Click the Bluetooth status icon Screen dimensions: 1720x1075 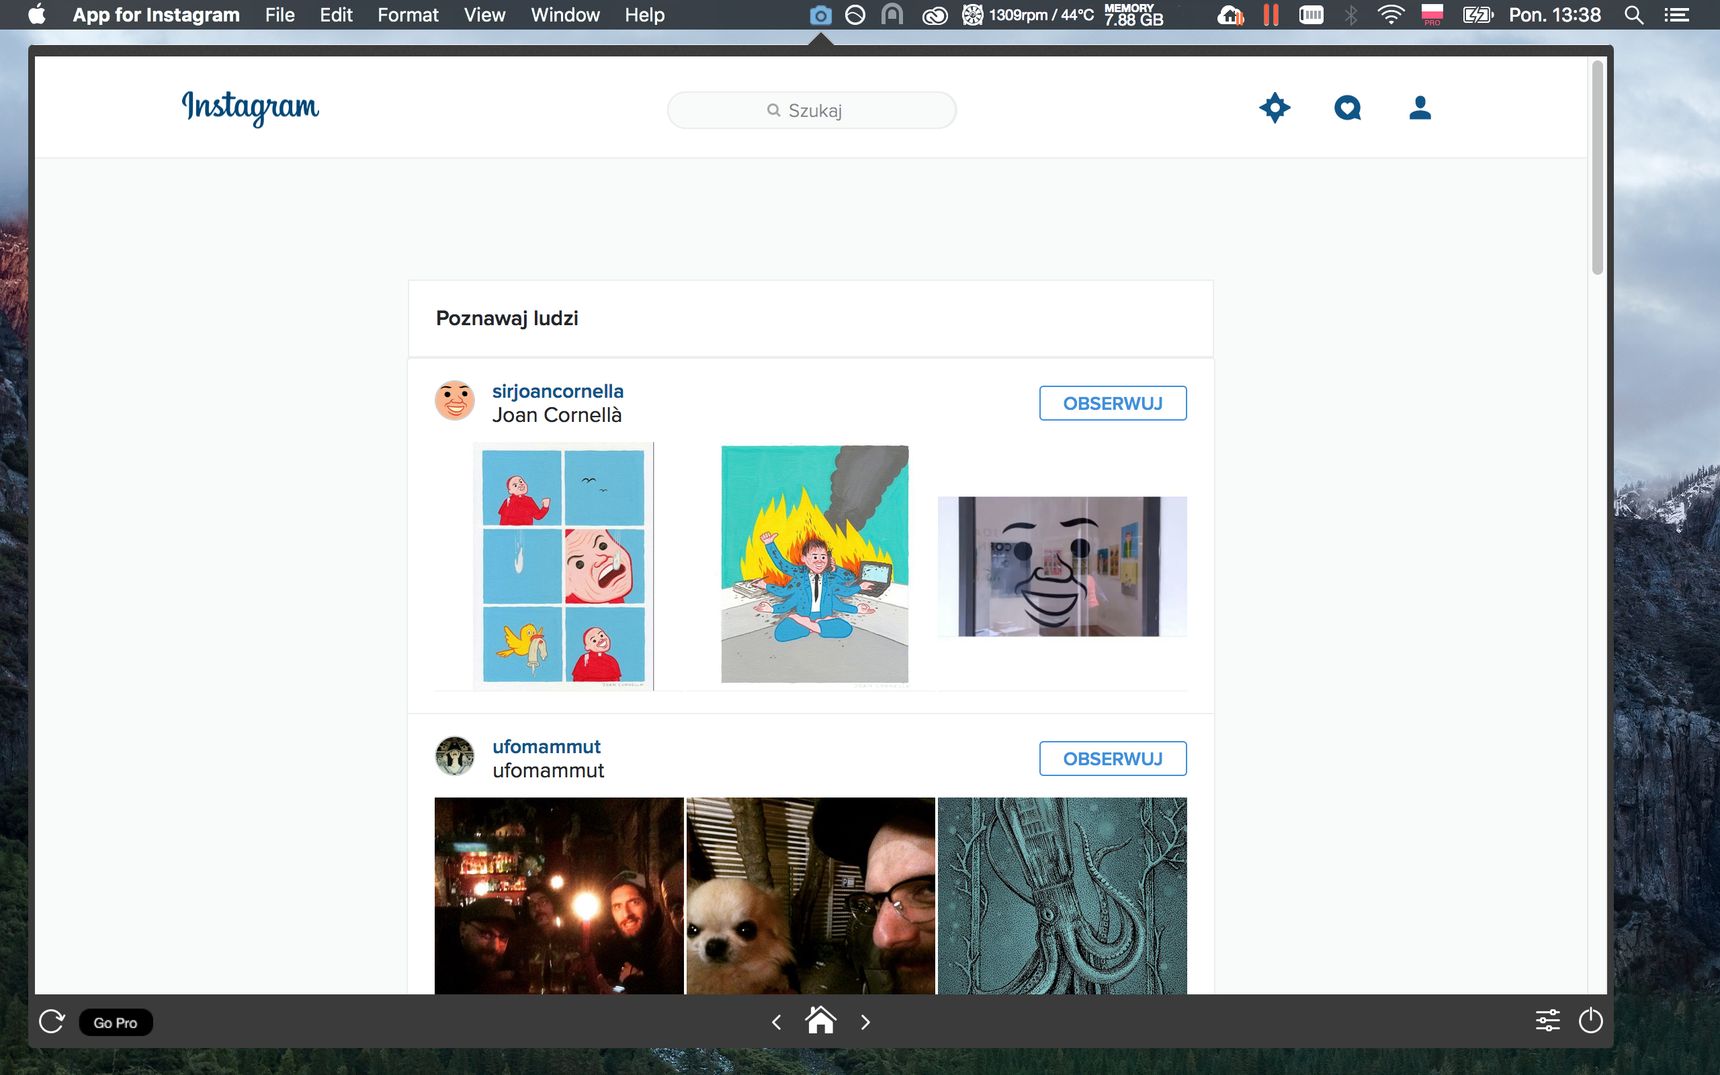(1351, 15)
